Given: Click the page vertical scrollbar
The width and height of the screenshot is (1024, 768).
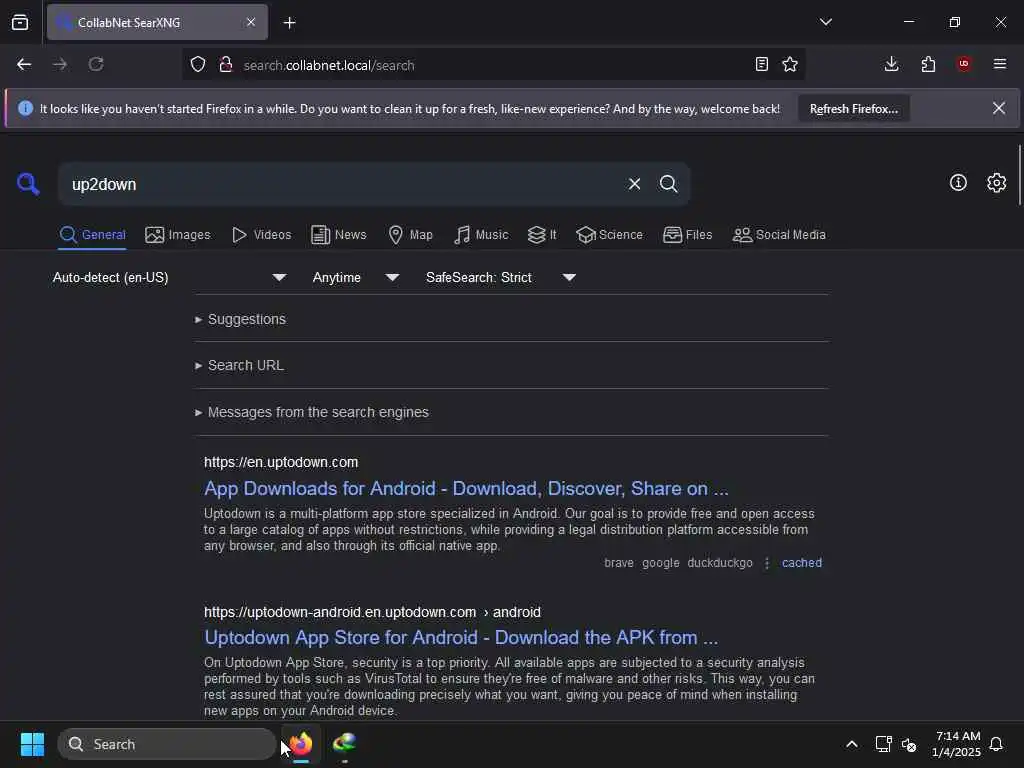Looking at the screenshot, I should 1019,175.
